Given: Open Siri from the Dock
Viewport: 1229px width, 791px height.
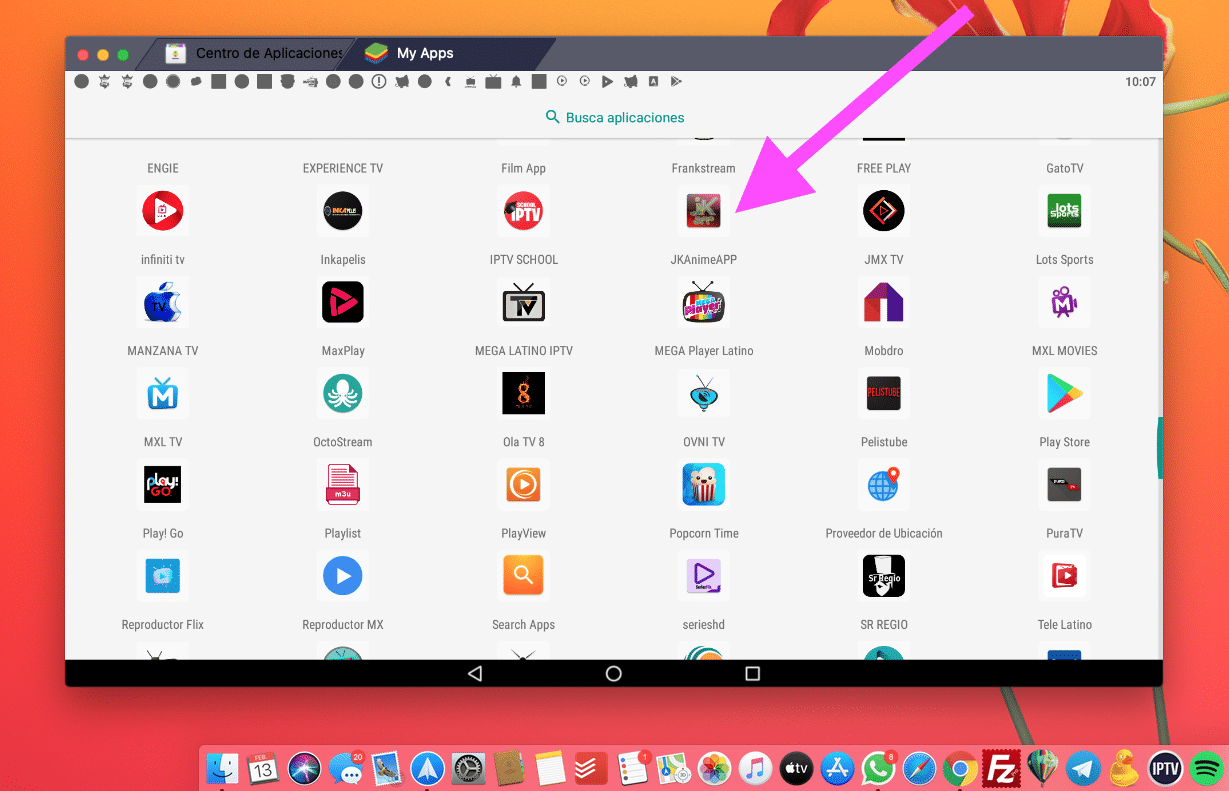Looking at the screenshot, I should tap(304, 768).
